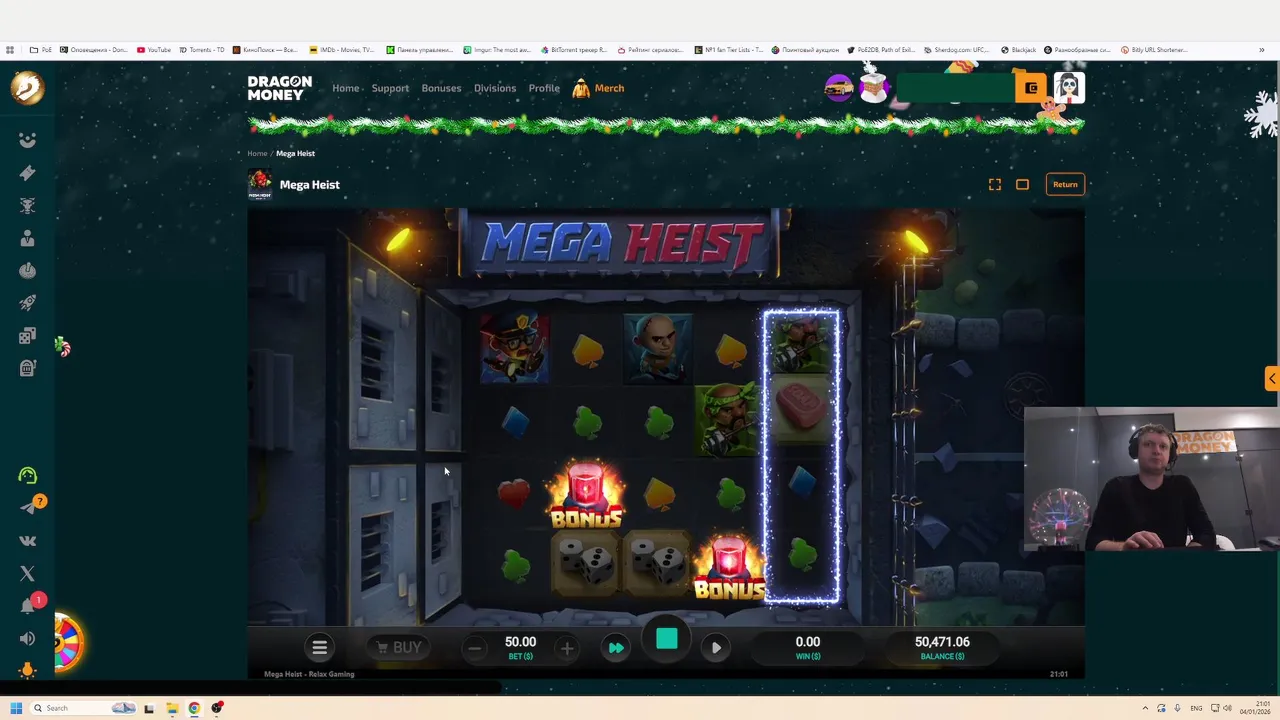Show more bookmarks with double chevron
This screenshot has width=1280, height=720.
point(1262,50)
